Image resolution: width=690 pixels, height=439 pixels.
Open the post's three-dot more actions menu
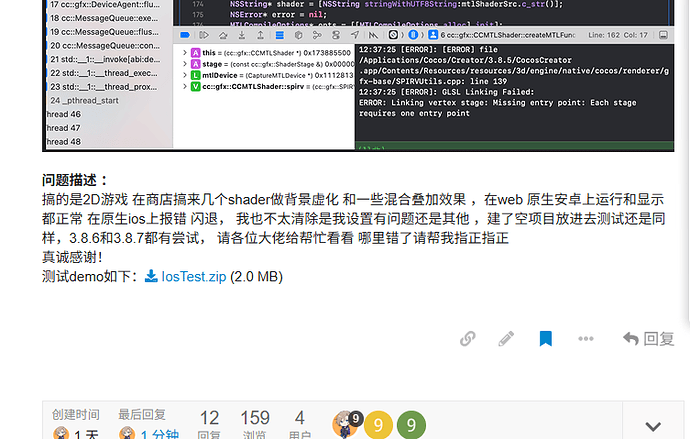(586, 339)
